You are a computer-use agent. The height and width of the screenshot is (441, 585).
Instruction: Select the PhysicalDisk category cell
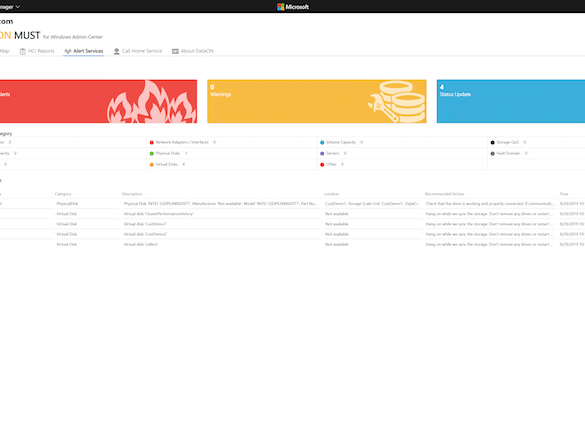67,204
